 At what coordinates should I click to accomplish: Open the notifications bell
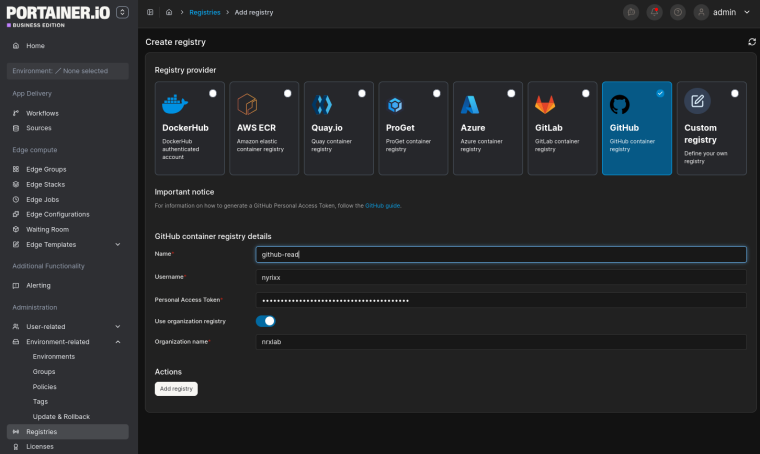(654, 12)
